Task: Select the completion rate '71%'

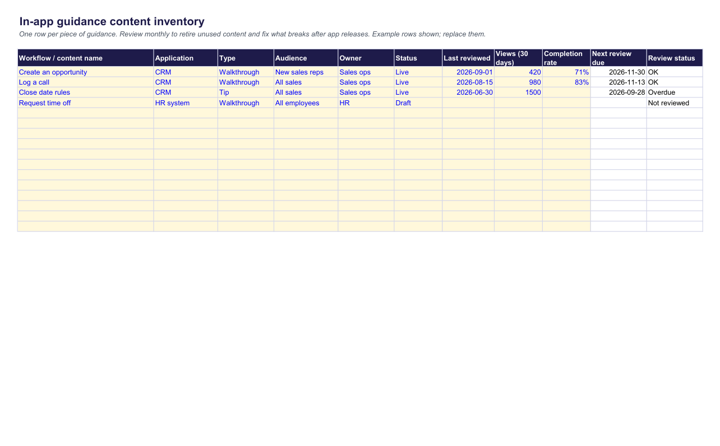Action: 566,72
